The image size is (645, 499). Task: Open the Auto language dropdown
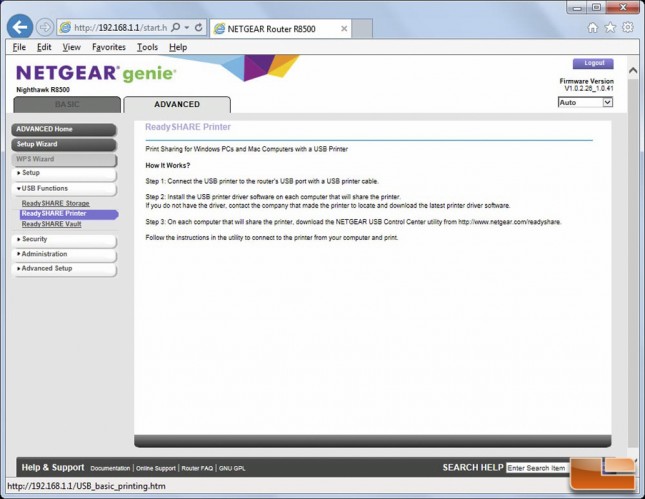pyautogui.click(x=585, y=102)
